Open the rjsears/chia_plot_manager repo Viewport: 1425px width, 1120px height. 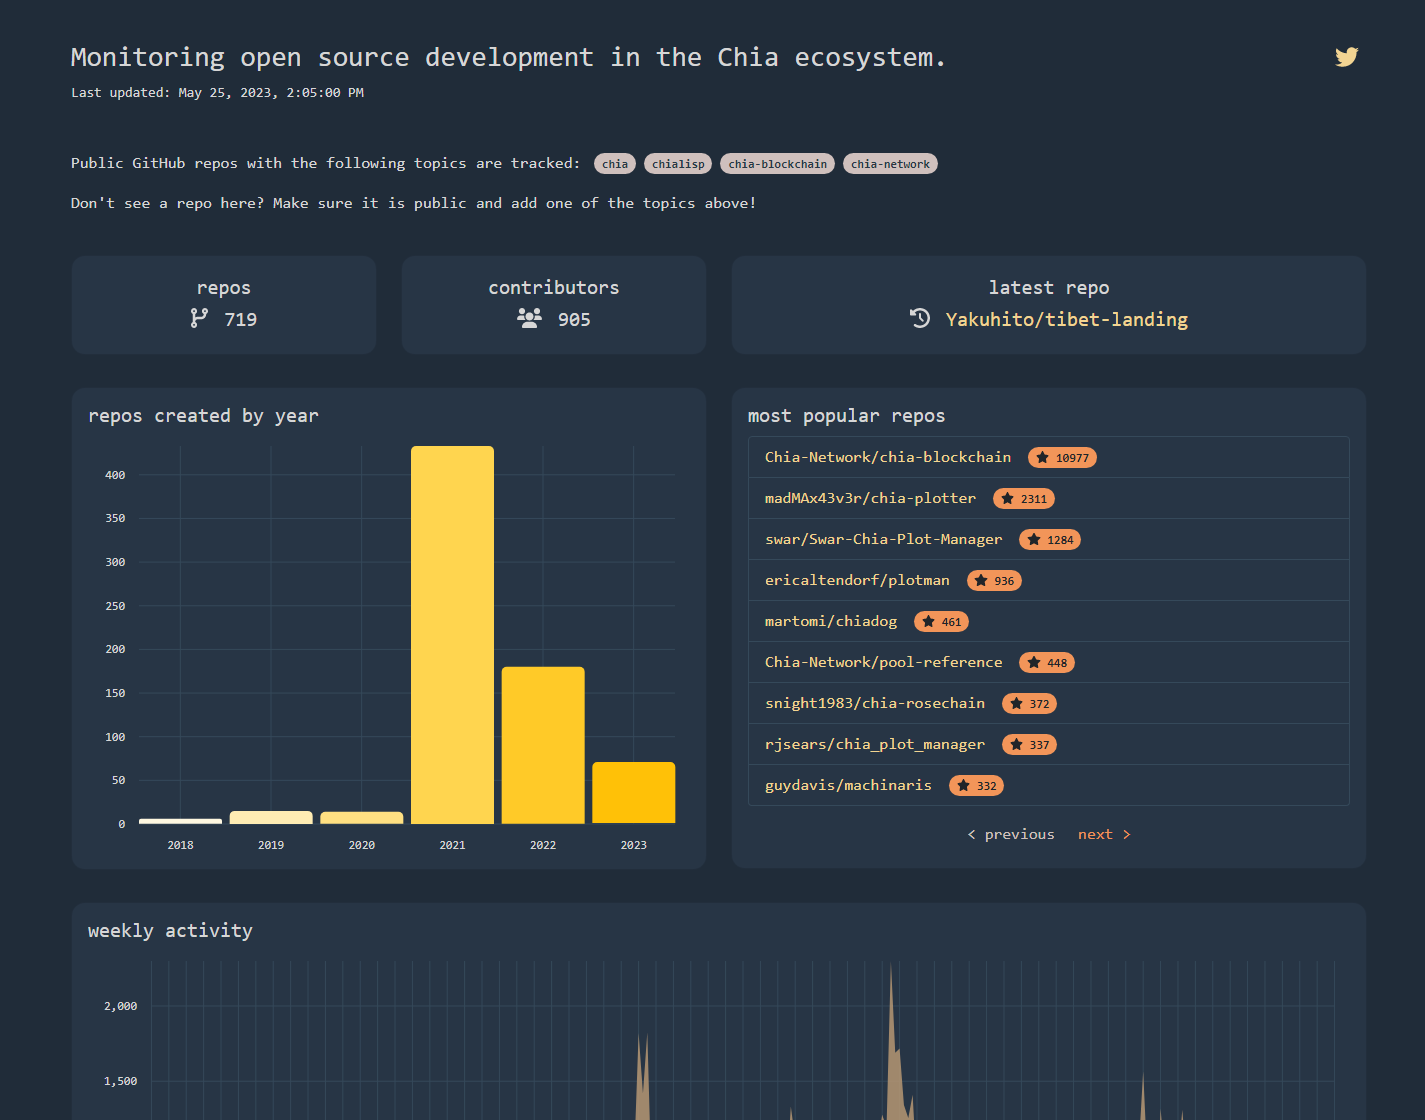point(875,744)
